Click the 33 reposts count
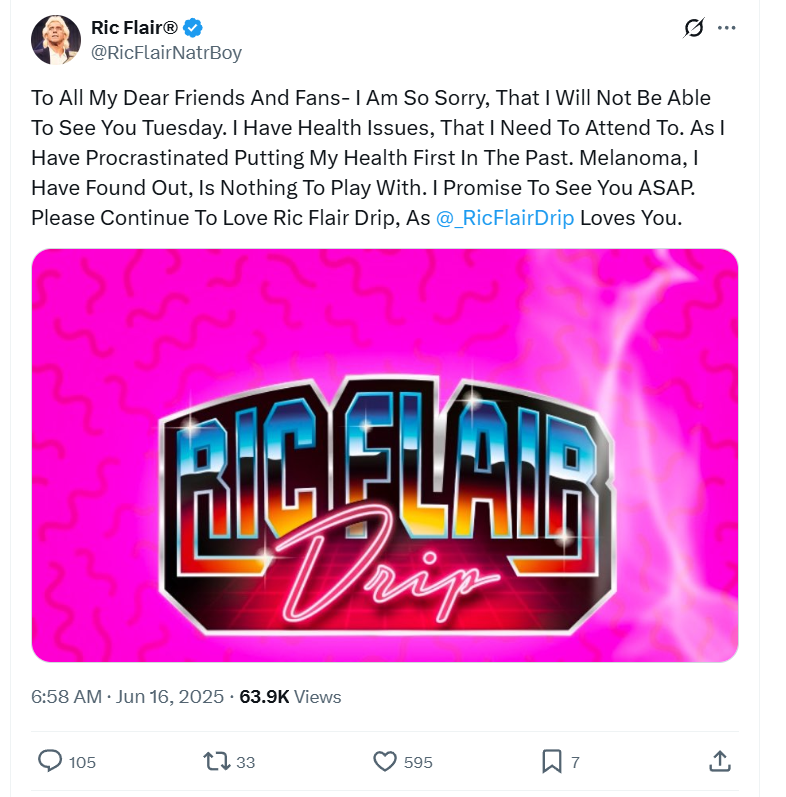 pyautogui.click(x=246, y=763)
